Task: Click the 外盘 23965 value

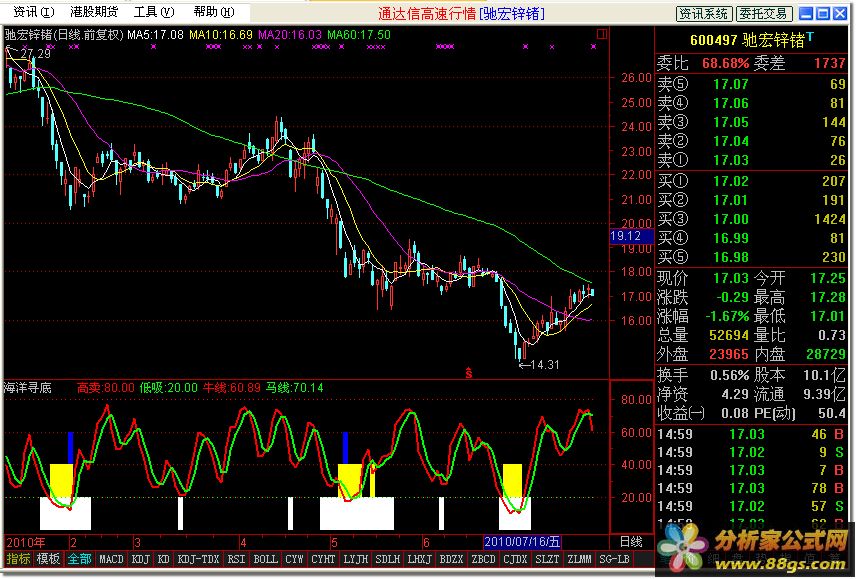Action: tap(729, 354)
